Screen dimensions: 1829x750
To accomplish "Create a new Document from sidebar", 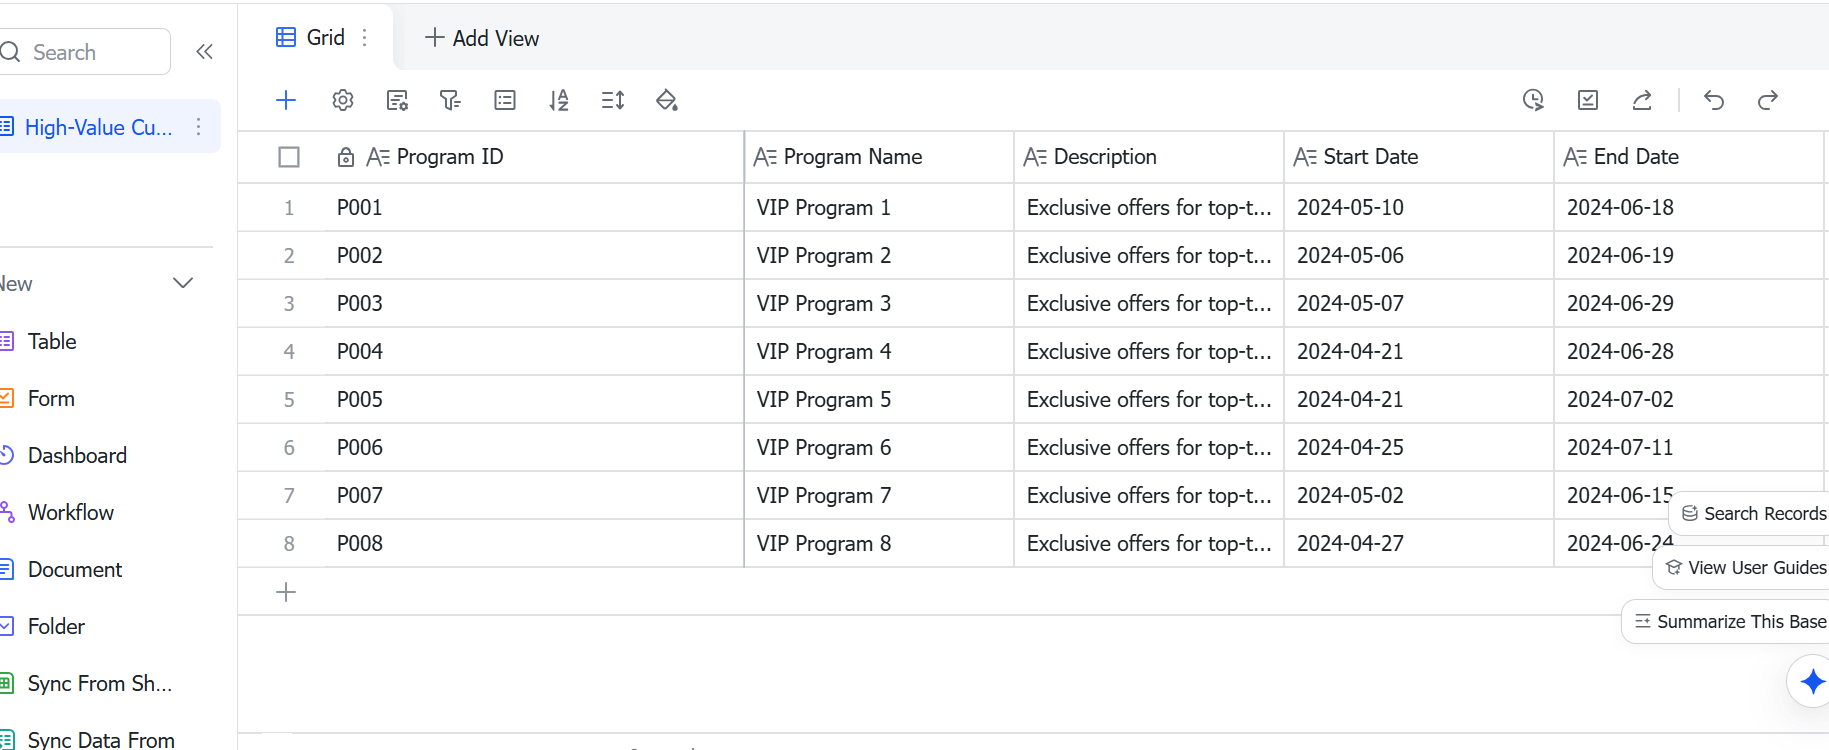I will pyautogui.click(x=75, y=569).
